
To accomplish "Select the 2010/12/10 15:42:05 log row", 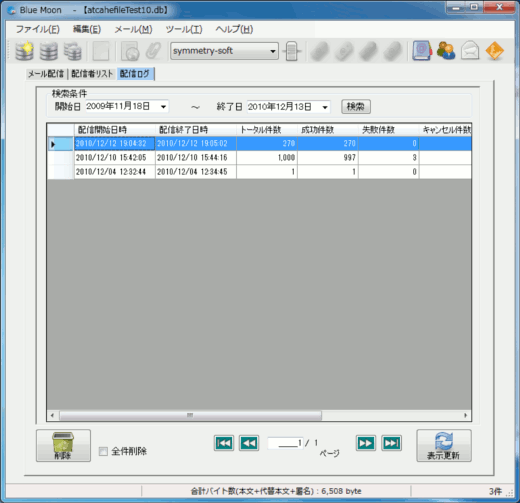I will pyautogui.click(x=259, y=158).
